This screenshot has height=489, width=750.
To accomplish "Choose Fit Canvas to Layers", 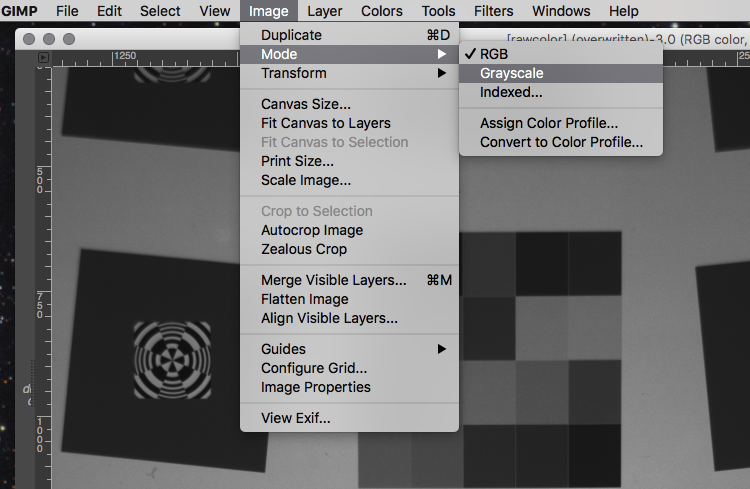I will click(x=349, y=123).
